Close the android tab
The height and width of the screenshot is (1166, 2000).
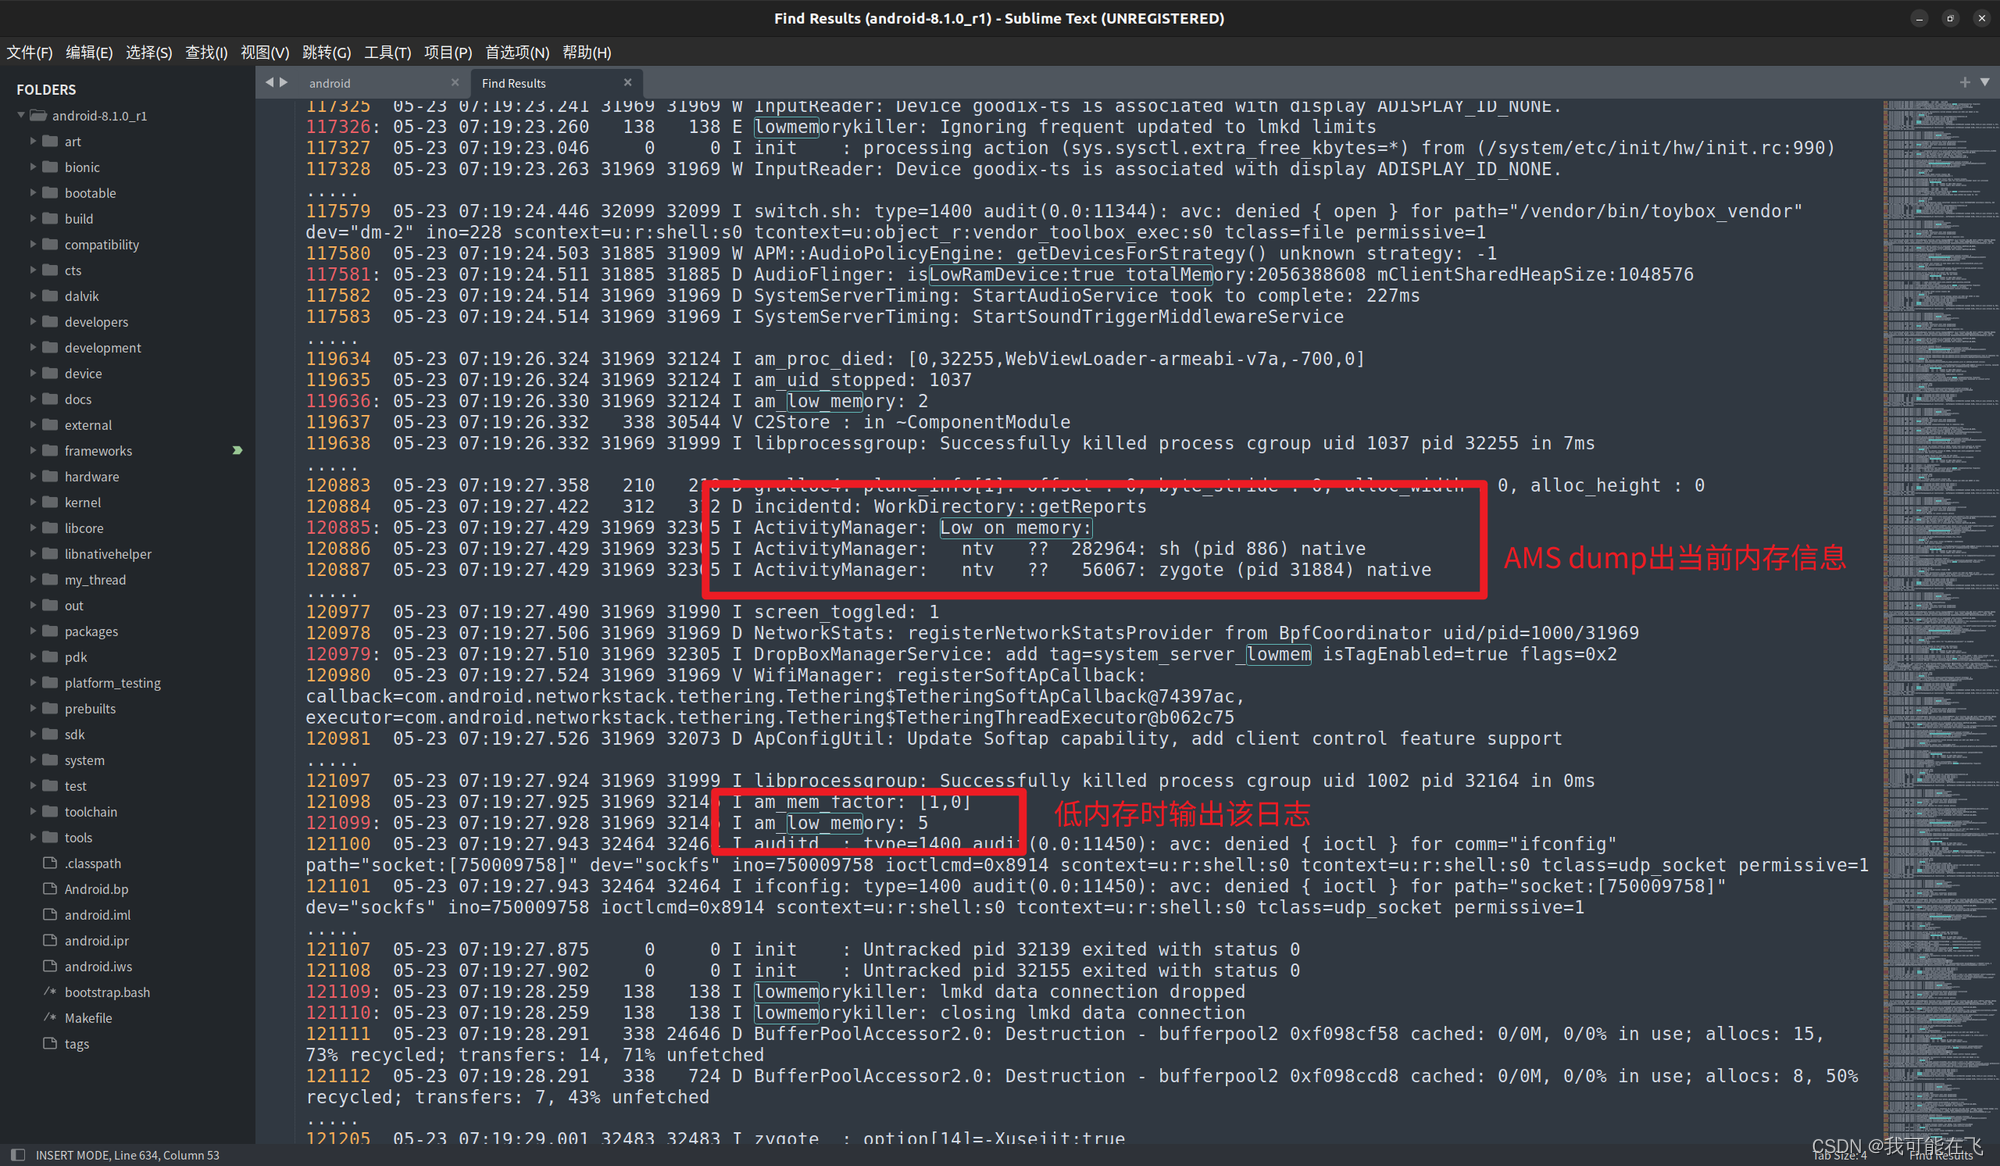pos(455,83)
